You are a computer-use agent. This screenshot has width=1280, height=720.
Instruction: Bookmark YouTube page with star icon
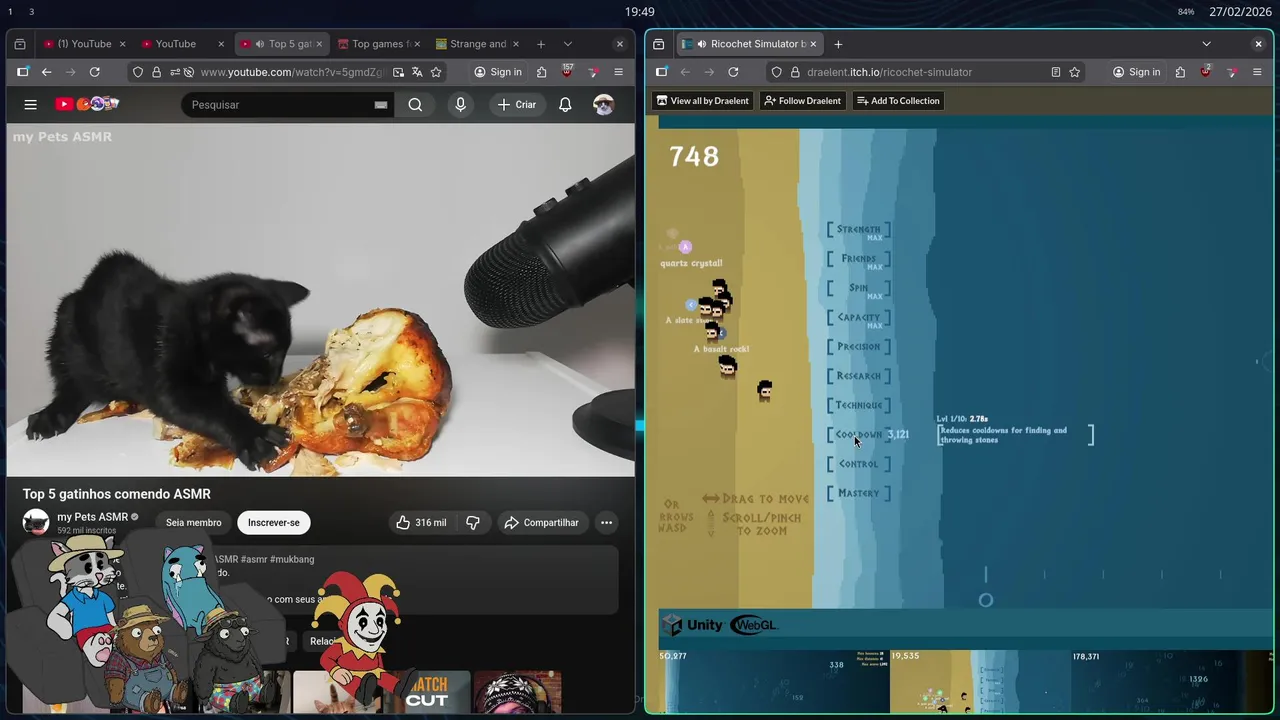pos(436,72)
